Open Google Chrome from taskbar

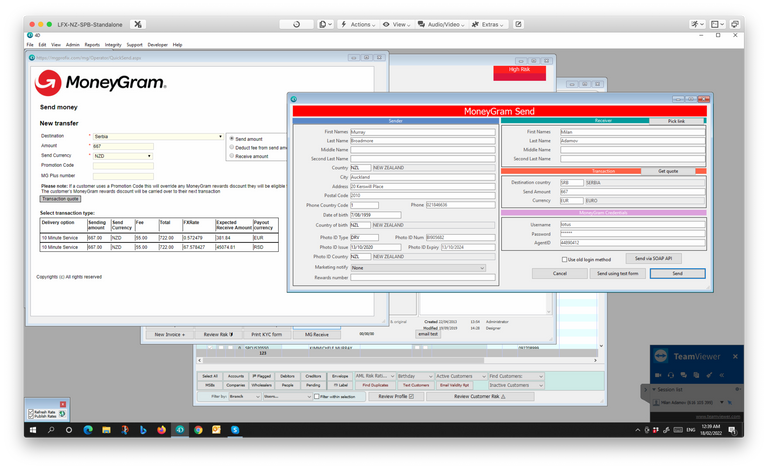[198, 430]
